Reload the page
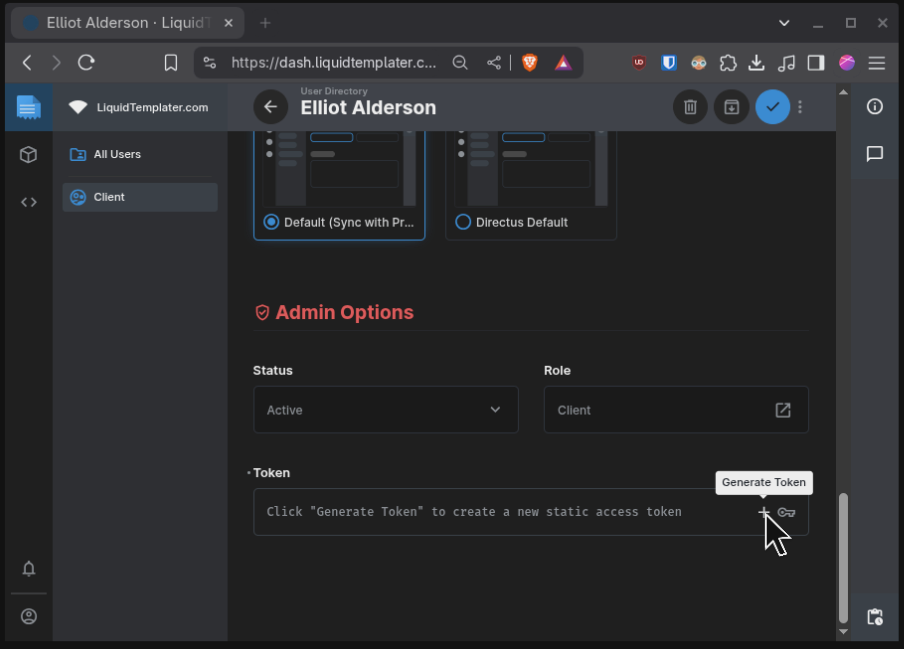This screenshot has height=649, width=904. pos(86,62)
